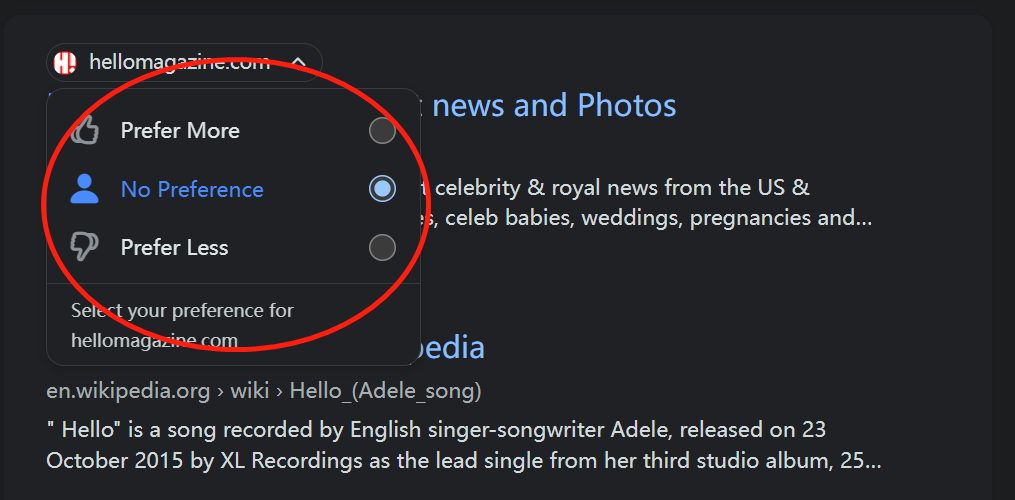Select the Prefer Less radio button

(x=382, y=247)
